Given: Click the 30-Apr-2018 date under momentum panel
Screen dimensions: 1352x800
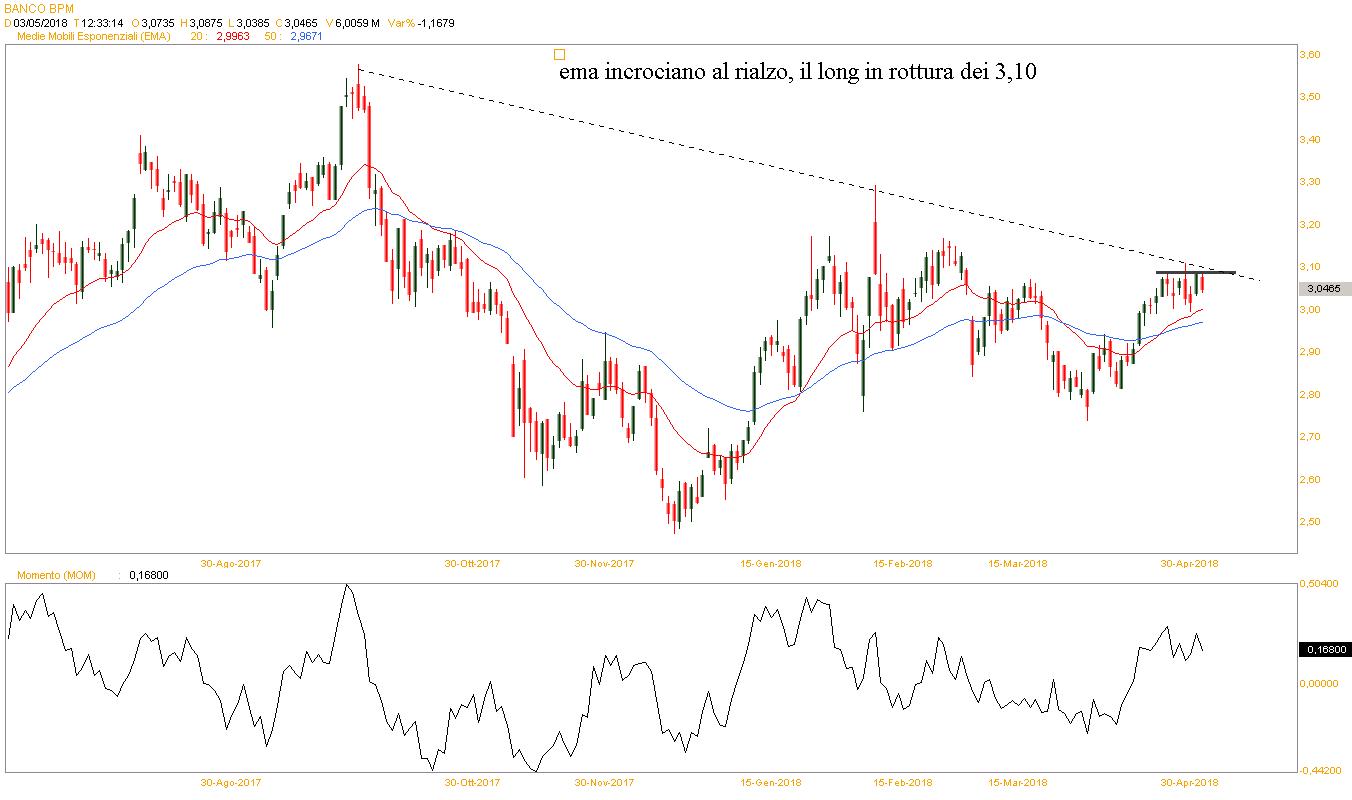Looking at the screenshot, I should click(x=1188, y=783).
